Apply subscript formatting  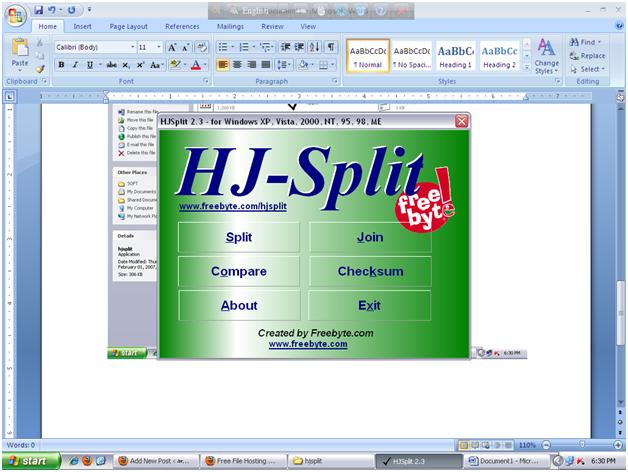tap(126, 65)
